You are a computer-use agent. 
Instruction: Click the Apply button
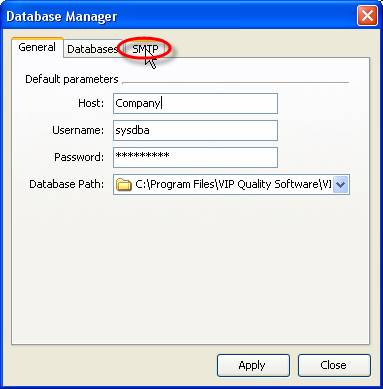253,365
